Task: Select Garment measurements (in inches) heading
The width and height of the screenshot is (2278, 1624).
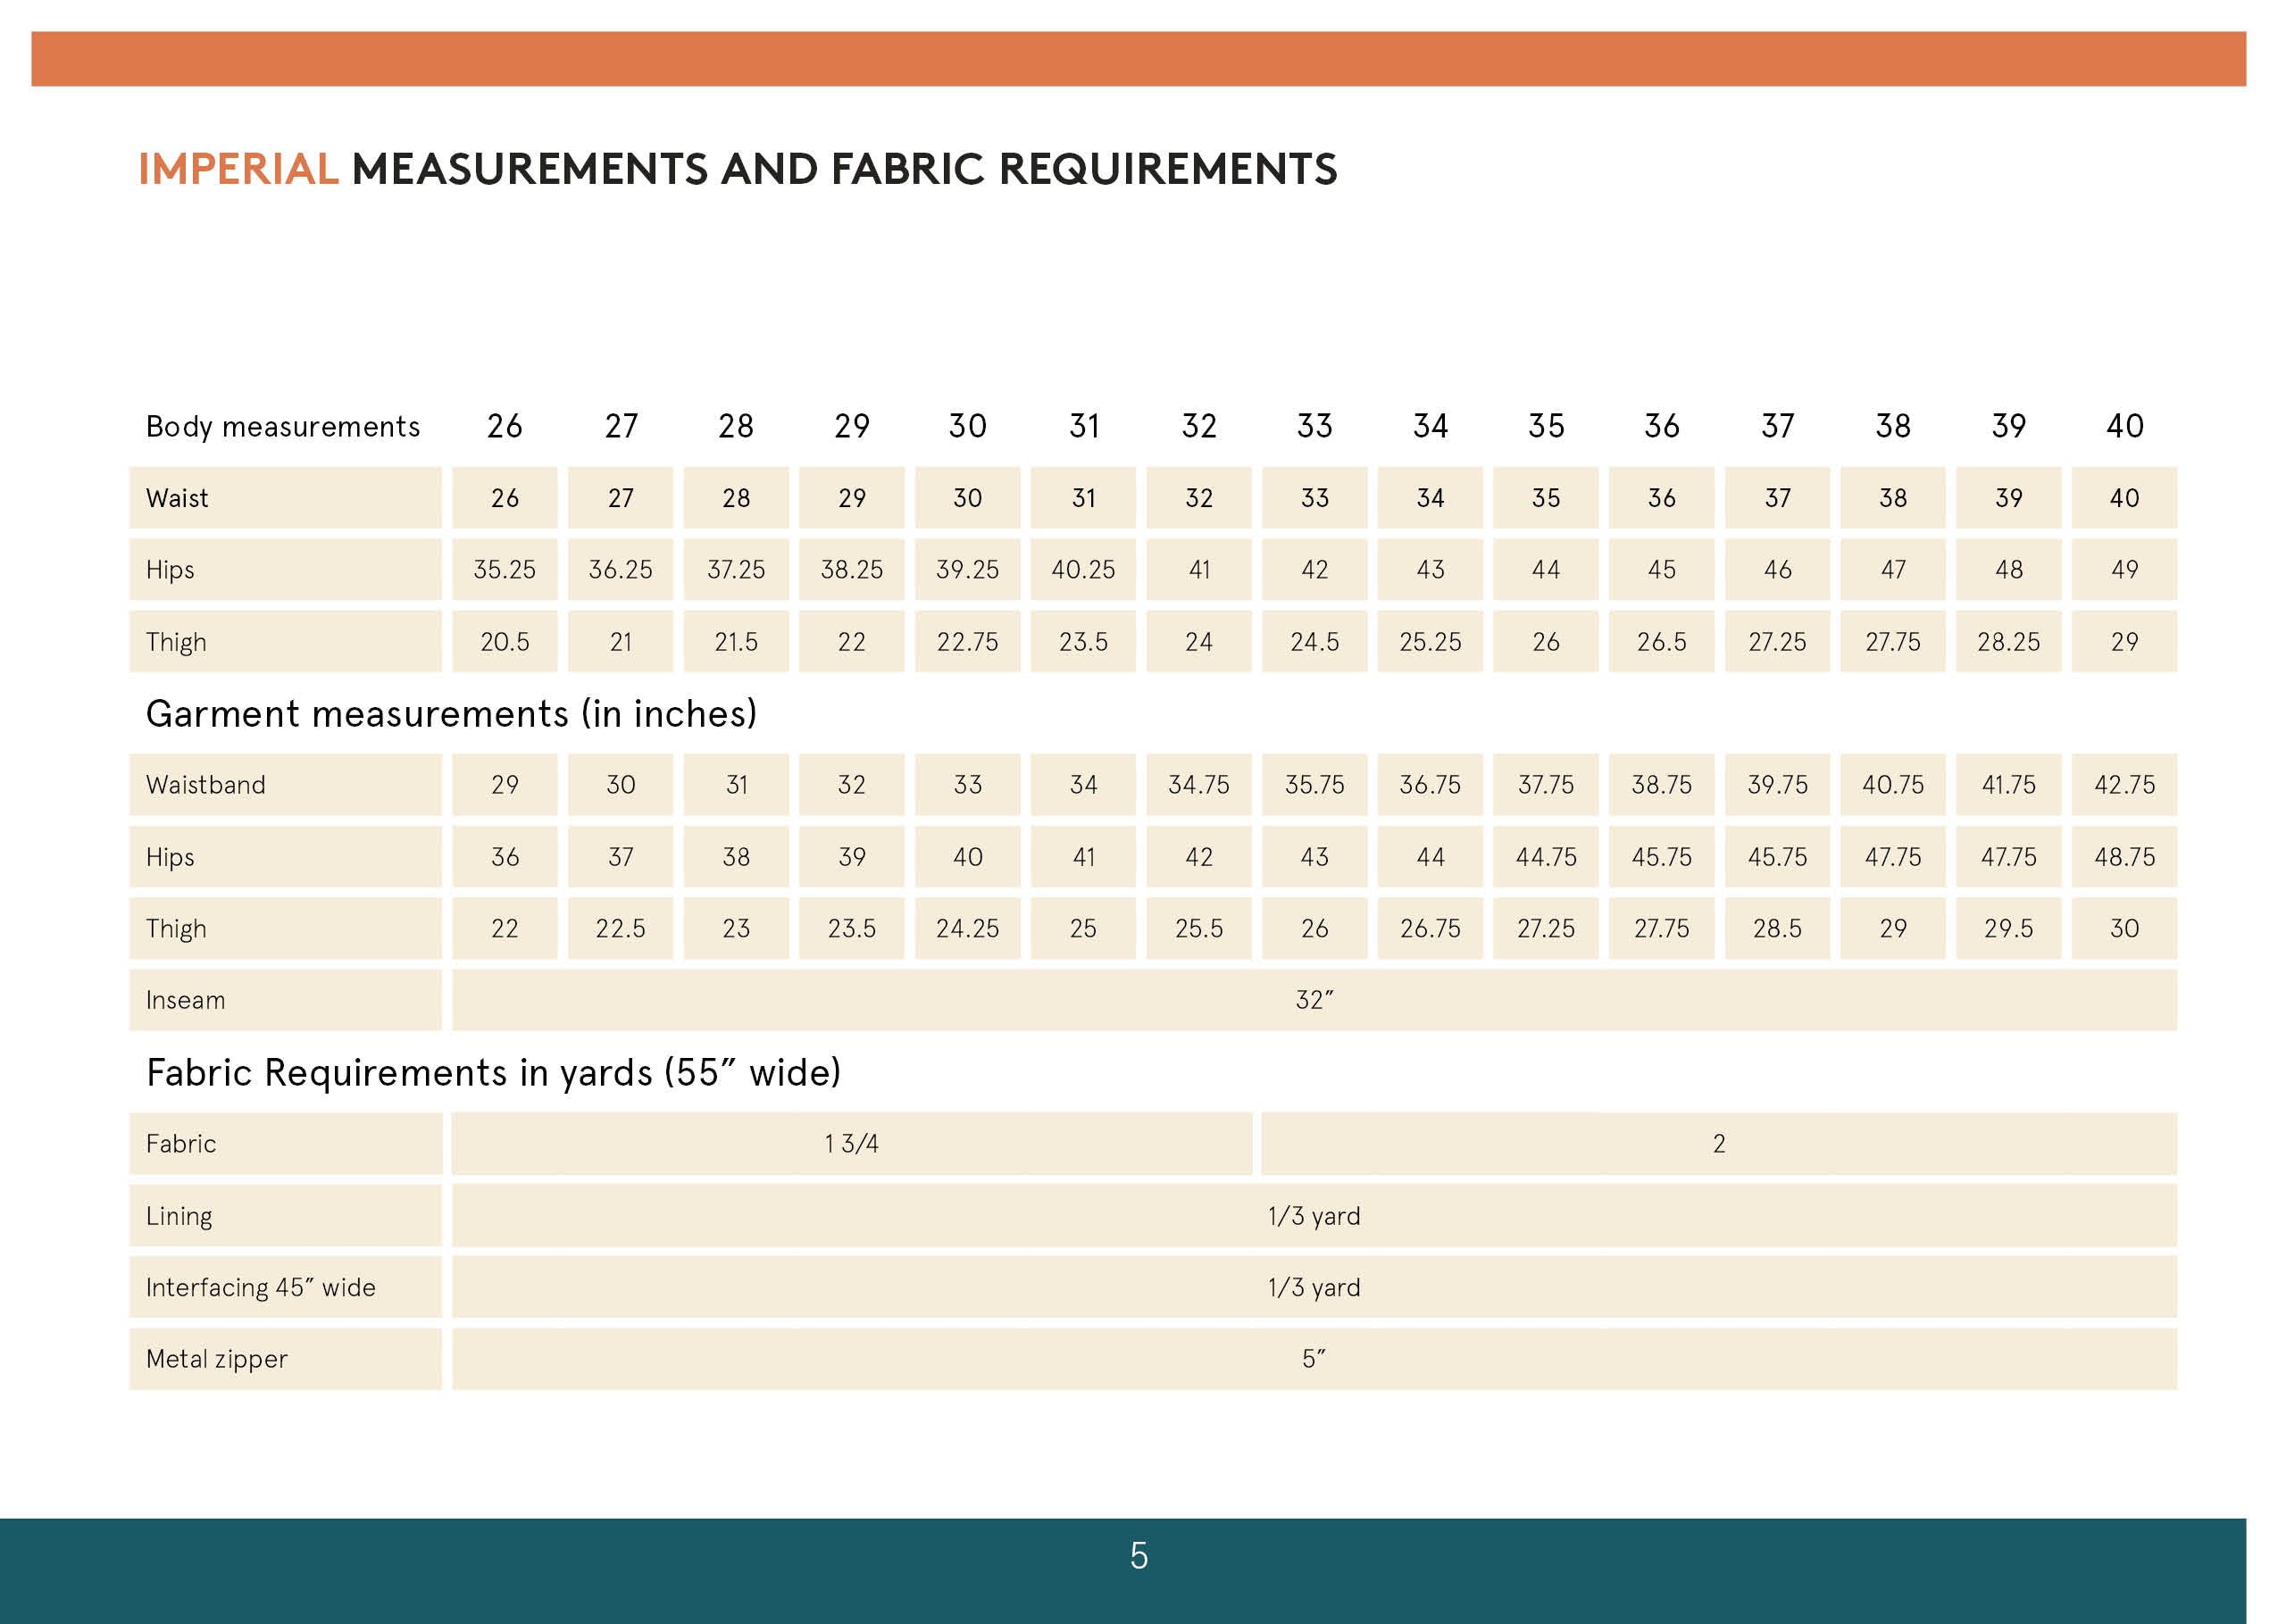Action: tap(451, 714)
